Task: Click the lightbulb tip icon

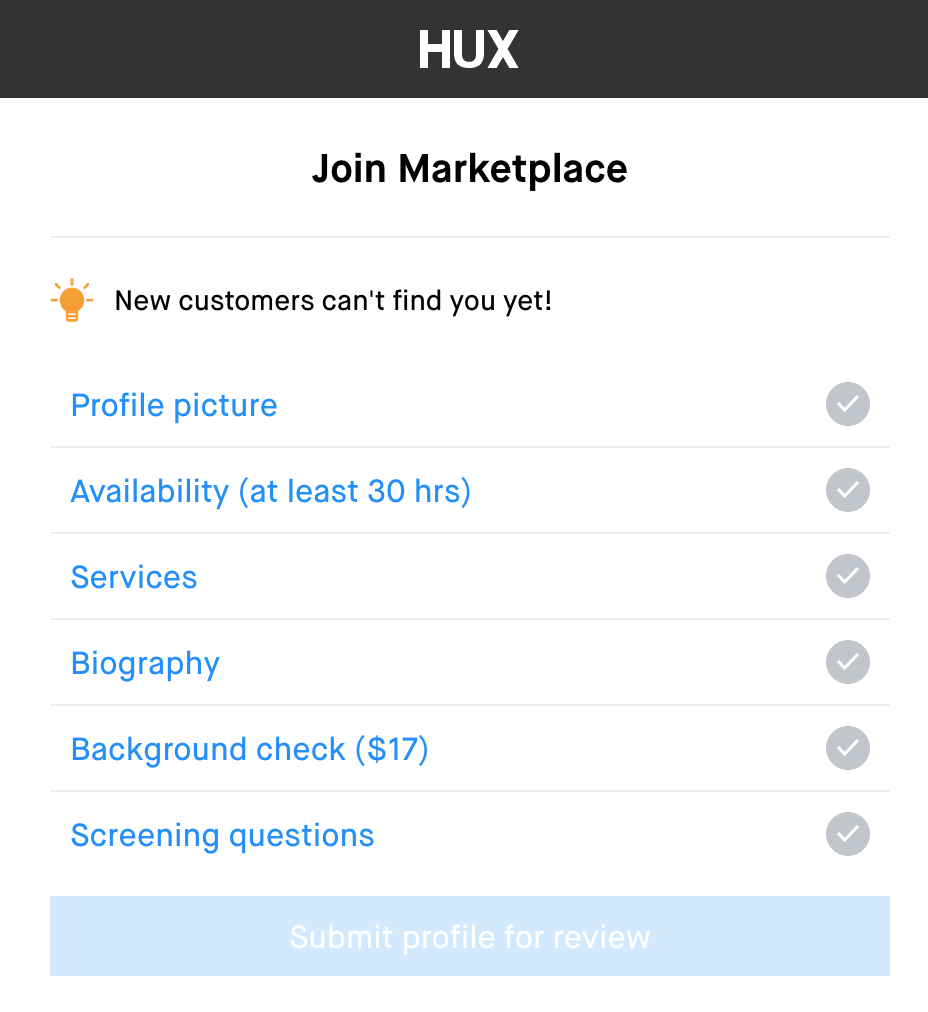Action: (x=71, y=299)
